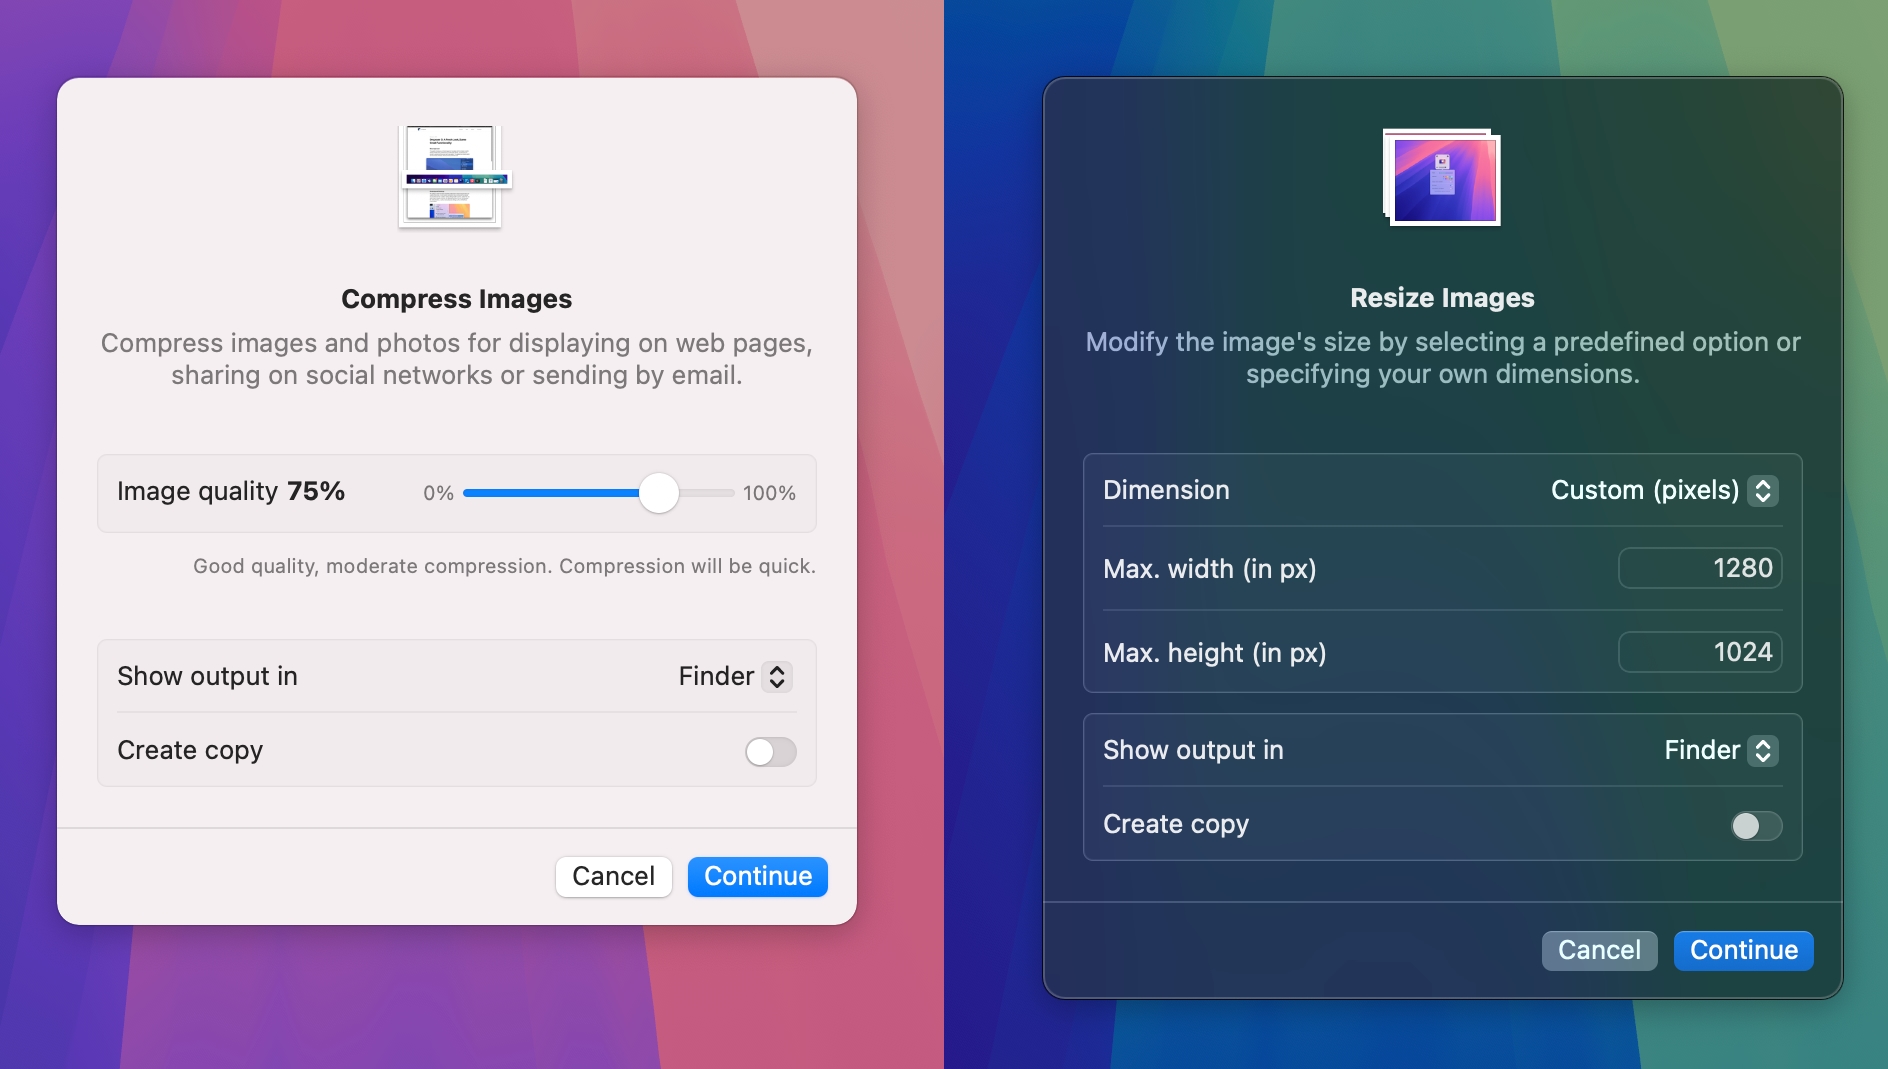The width and height of the screenshot is (1888, 1069).
Task: Toggle Create copy in Compress Images dialog
Action: 770,751
